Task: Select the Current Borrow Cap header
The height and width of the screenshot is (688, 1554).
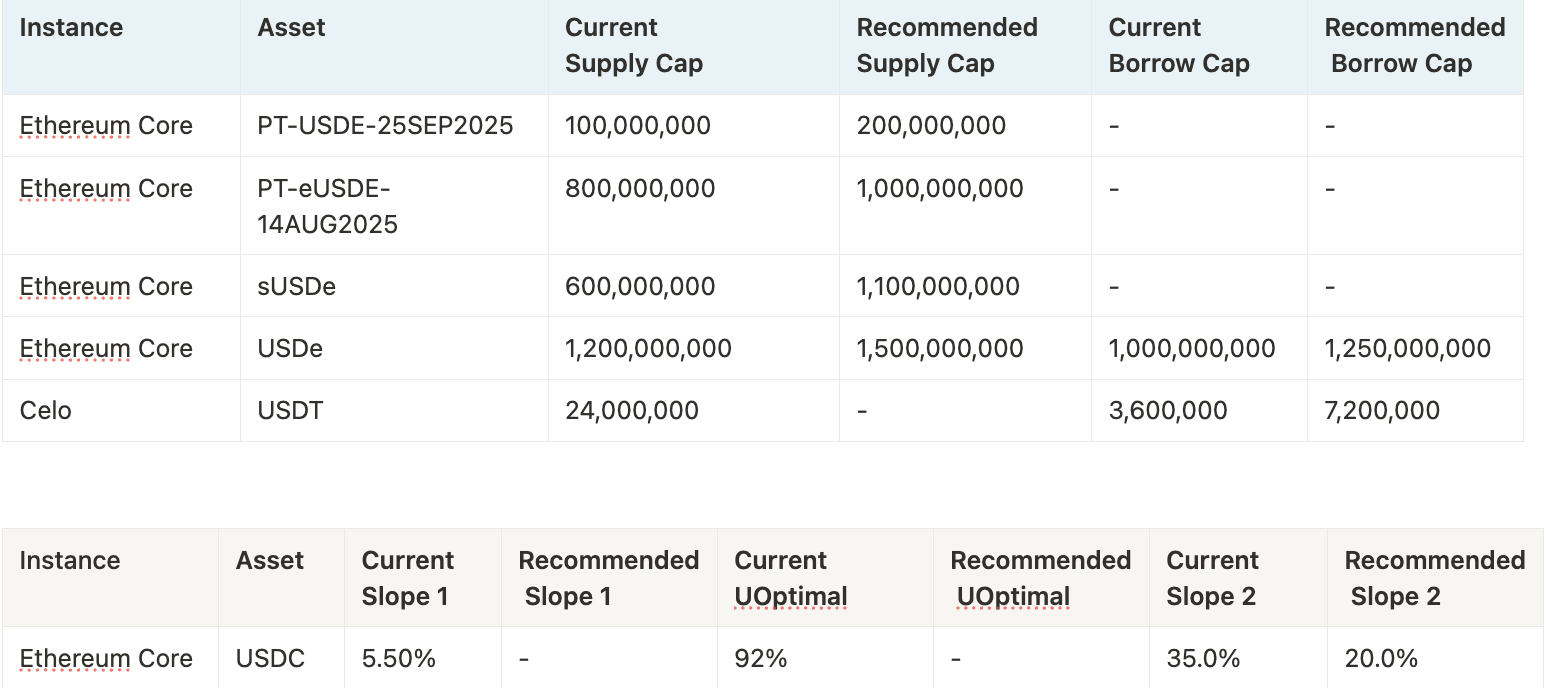Action: 1179,46
